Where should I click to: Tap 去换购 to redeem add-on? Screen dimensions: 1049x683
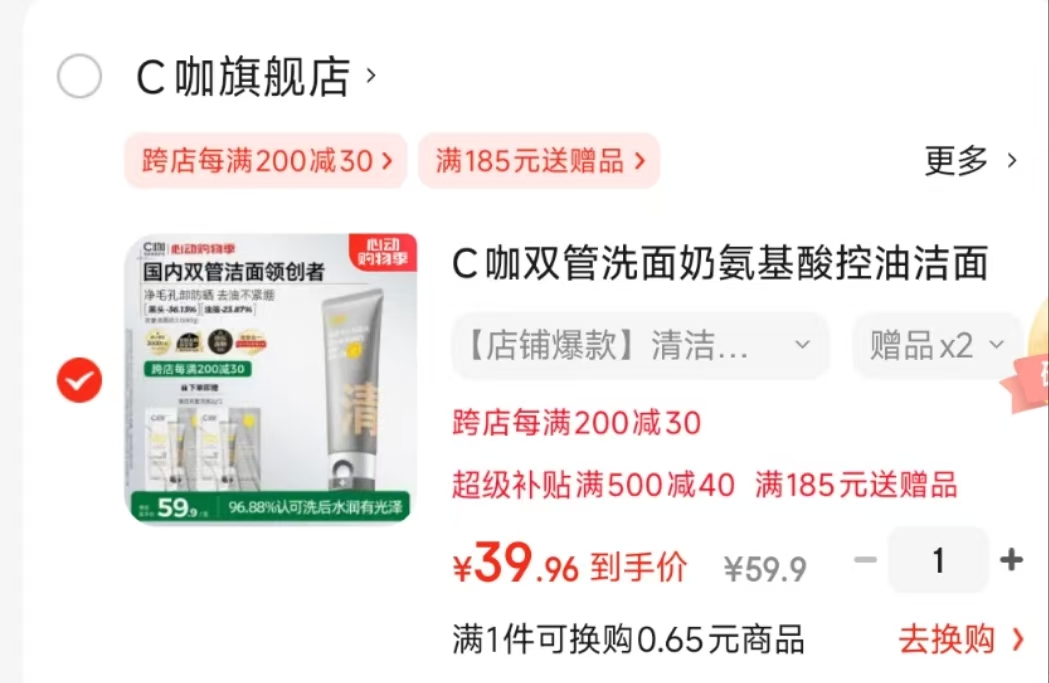947,640
